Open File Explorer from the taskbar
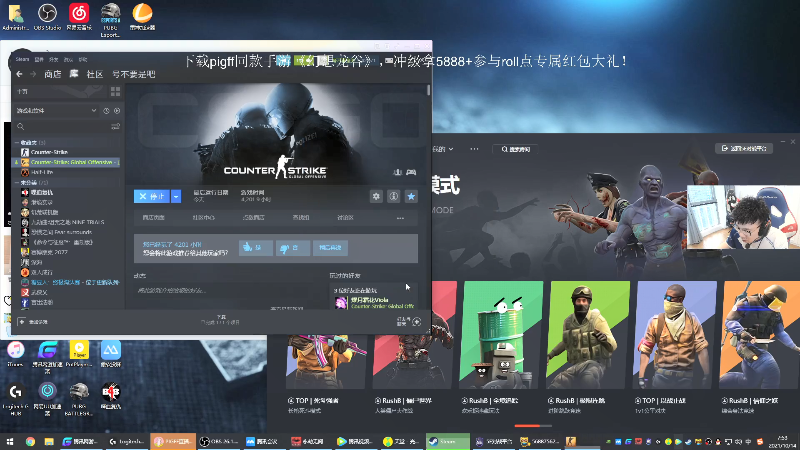Viewport: 800px width, 450px height. tap(49, 441)
